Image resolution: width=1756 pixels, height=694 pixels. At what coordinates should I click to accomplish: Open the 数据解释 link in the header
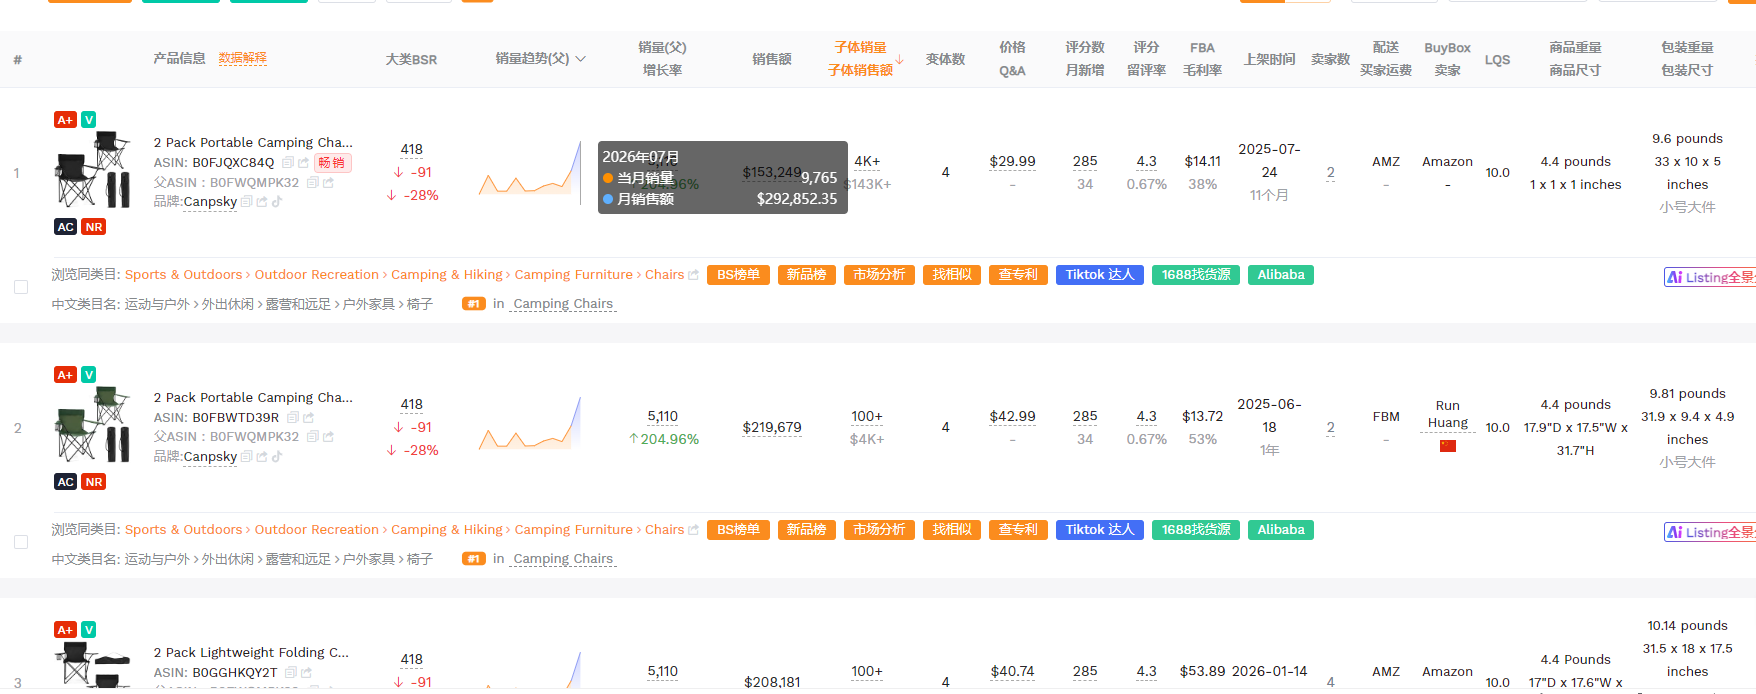tap(243, 58)
